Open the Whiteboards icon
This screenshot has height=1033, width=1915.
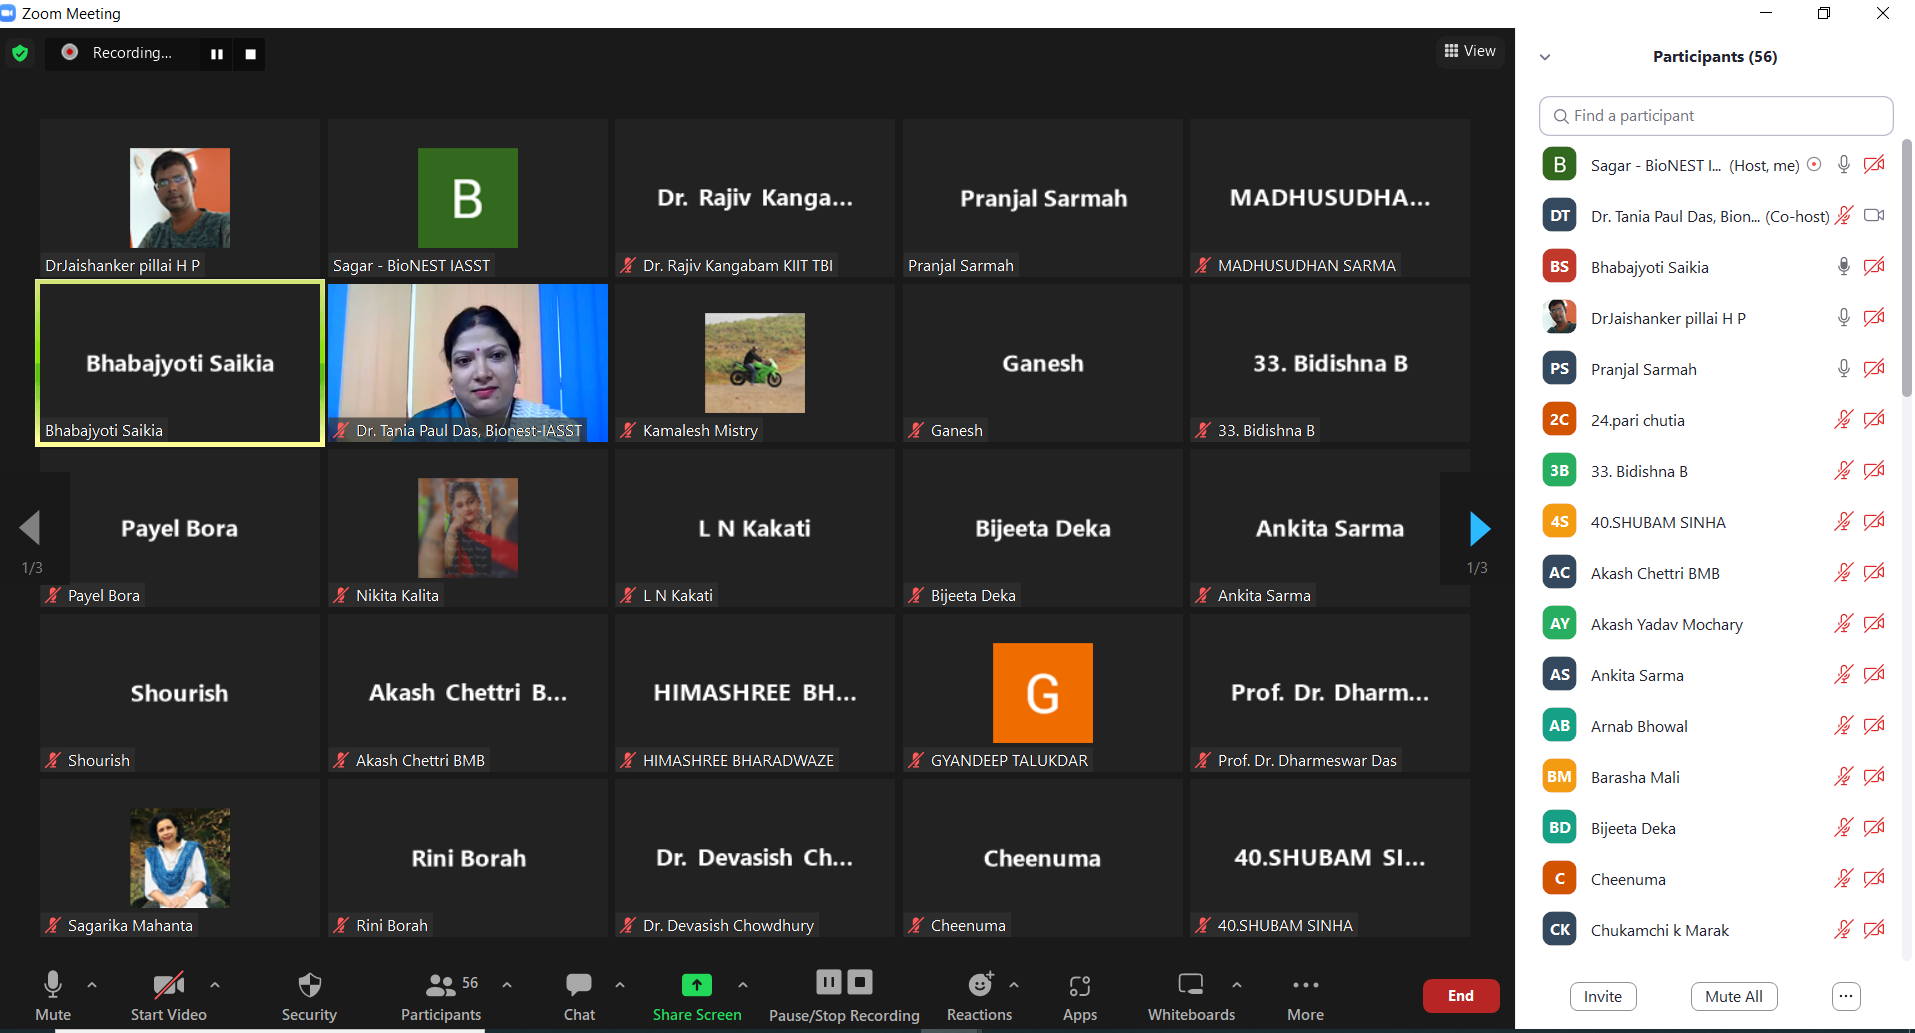pos(1190,986)
